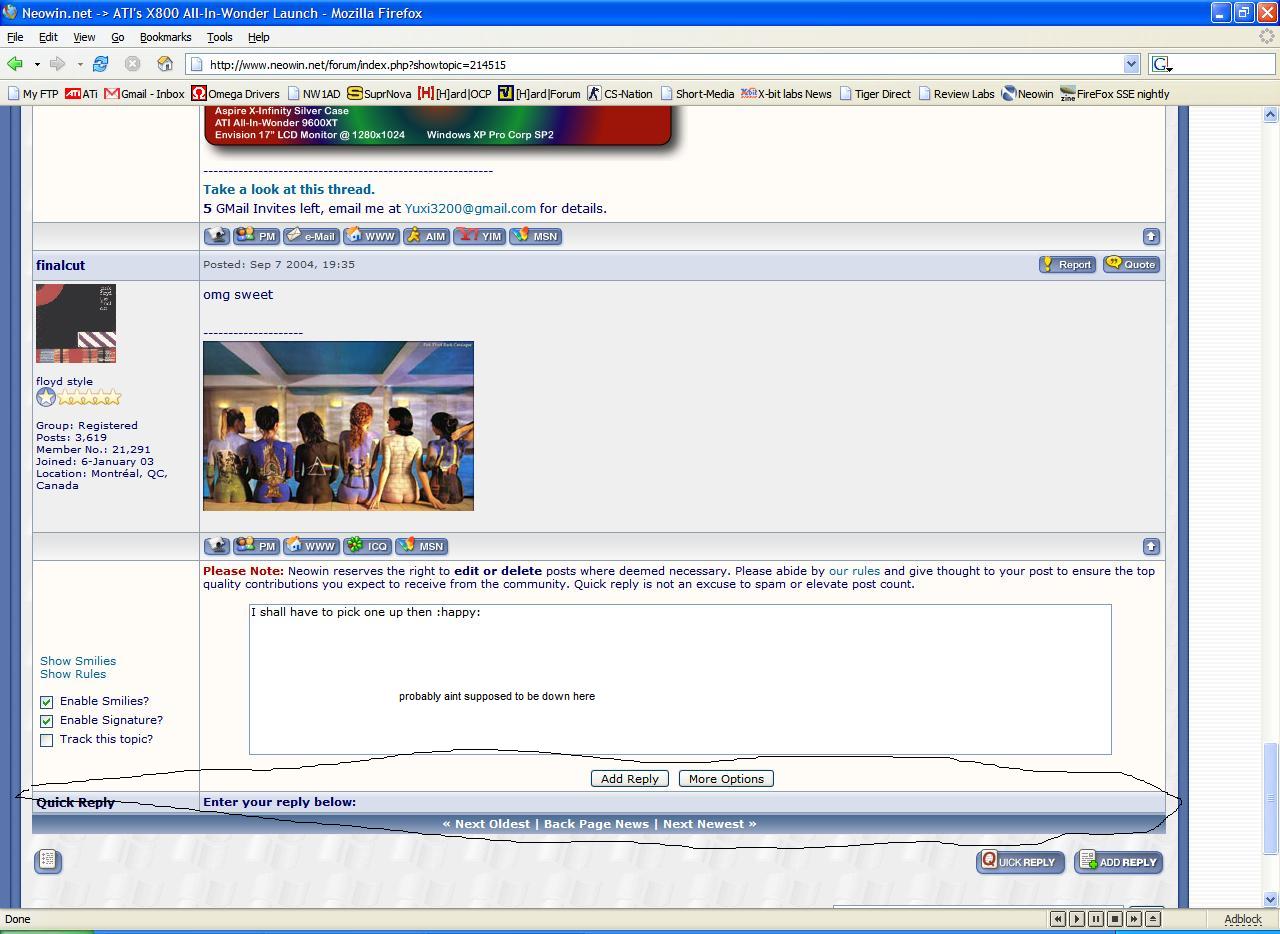Open the FireFox SSE nightly bookmark
Image resolution: width=1280 pixels, height=934 pixels.
coord(1114,94)
